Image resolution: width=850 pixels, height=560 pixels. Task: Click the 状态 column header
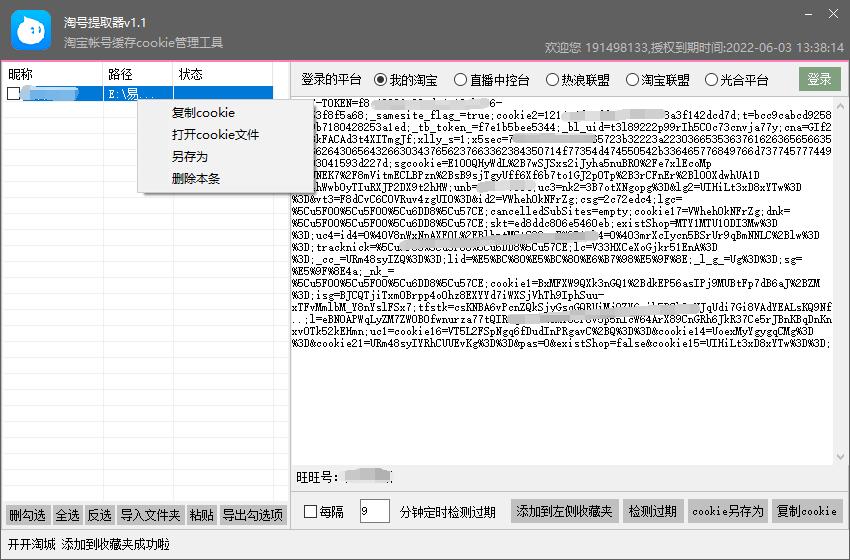click(x=223, y=74)
